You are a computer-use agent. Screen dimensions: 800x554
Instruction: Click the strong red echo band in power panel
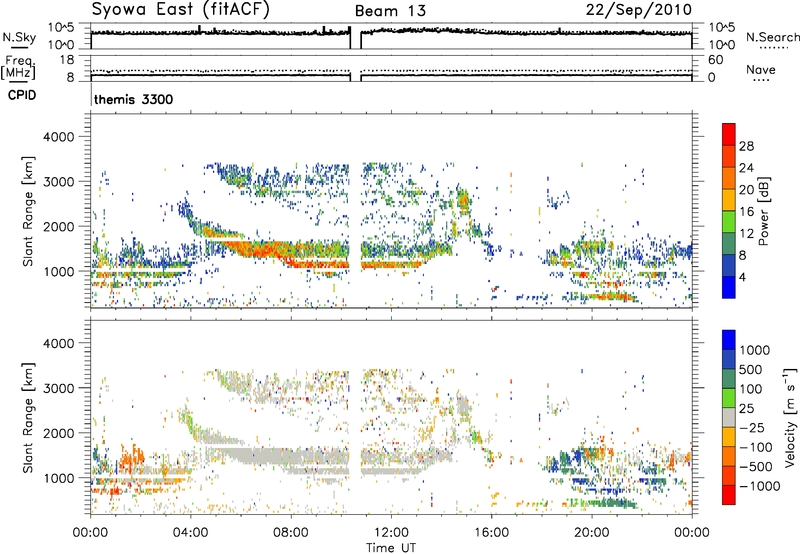(x=255, y=250)
